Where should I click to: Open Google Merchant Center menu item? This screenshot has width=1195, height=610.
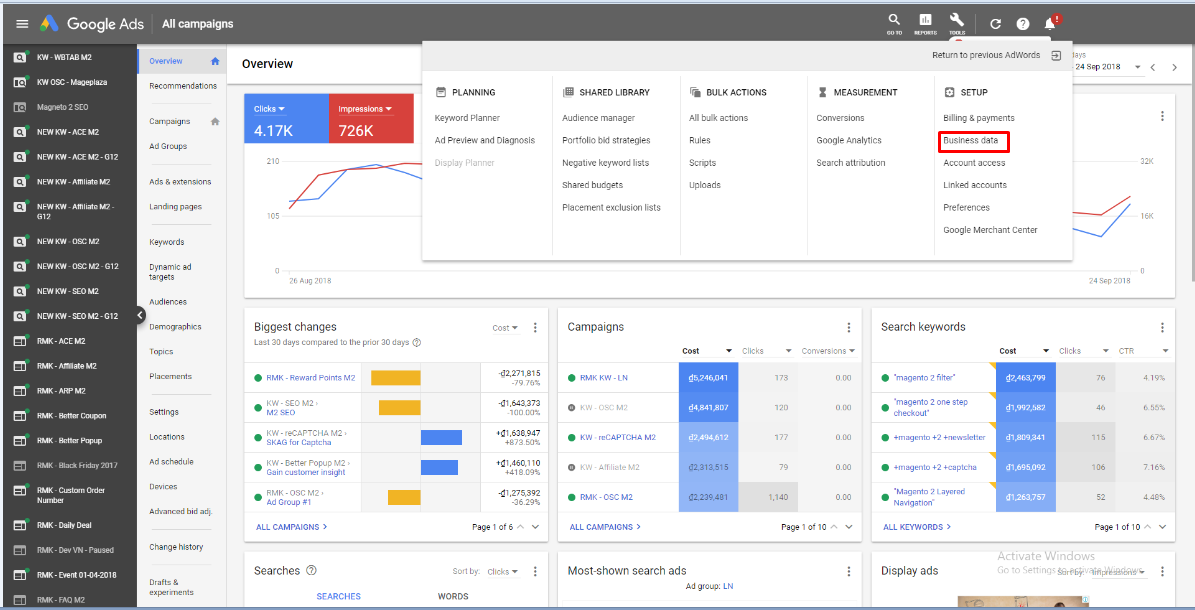point(990,230)
